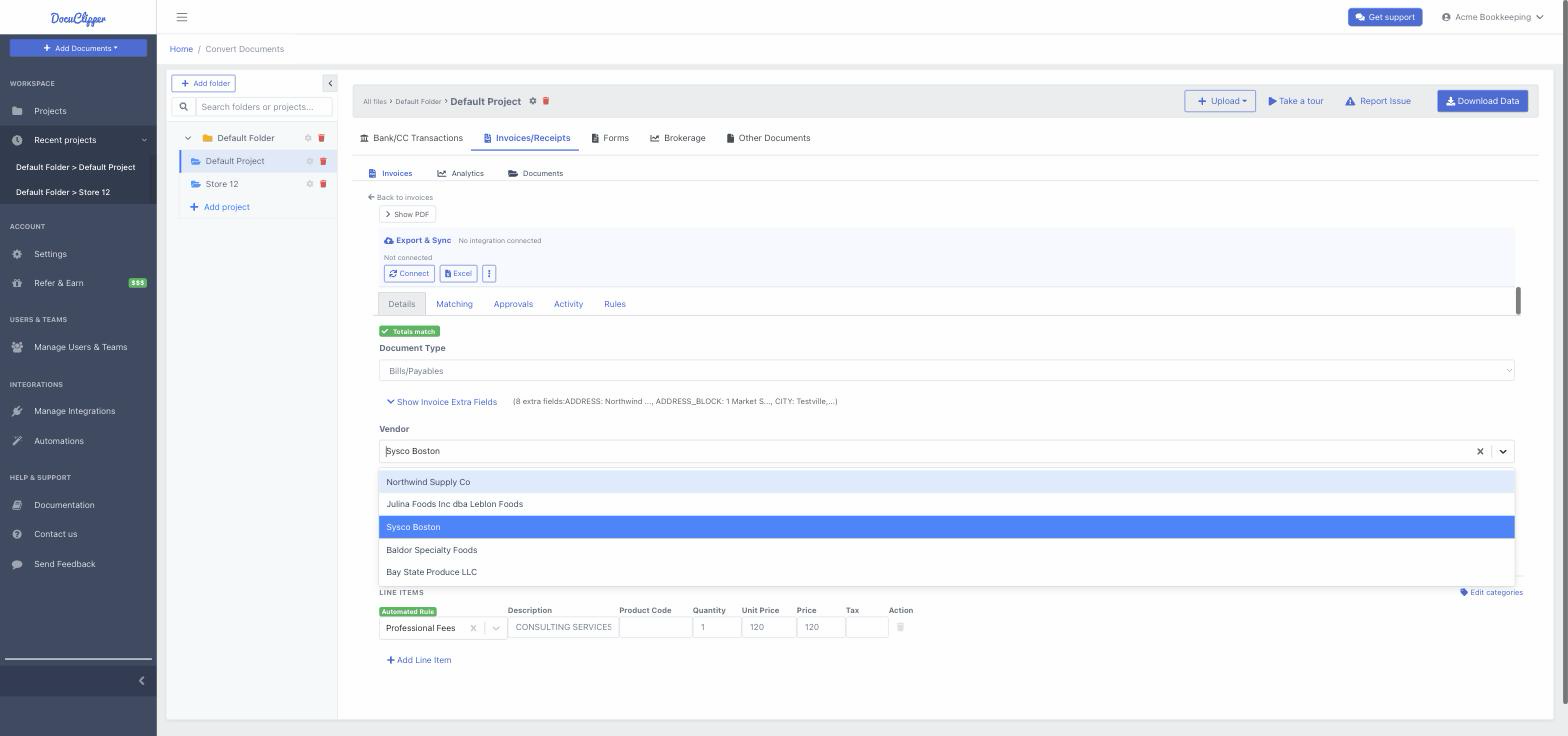The width and height of the screenshot is (1568, 736).
Task: Open Send Feedback in the sidebar
Action: [65, 564]
